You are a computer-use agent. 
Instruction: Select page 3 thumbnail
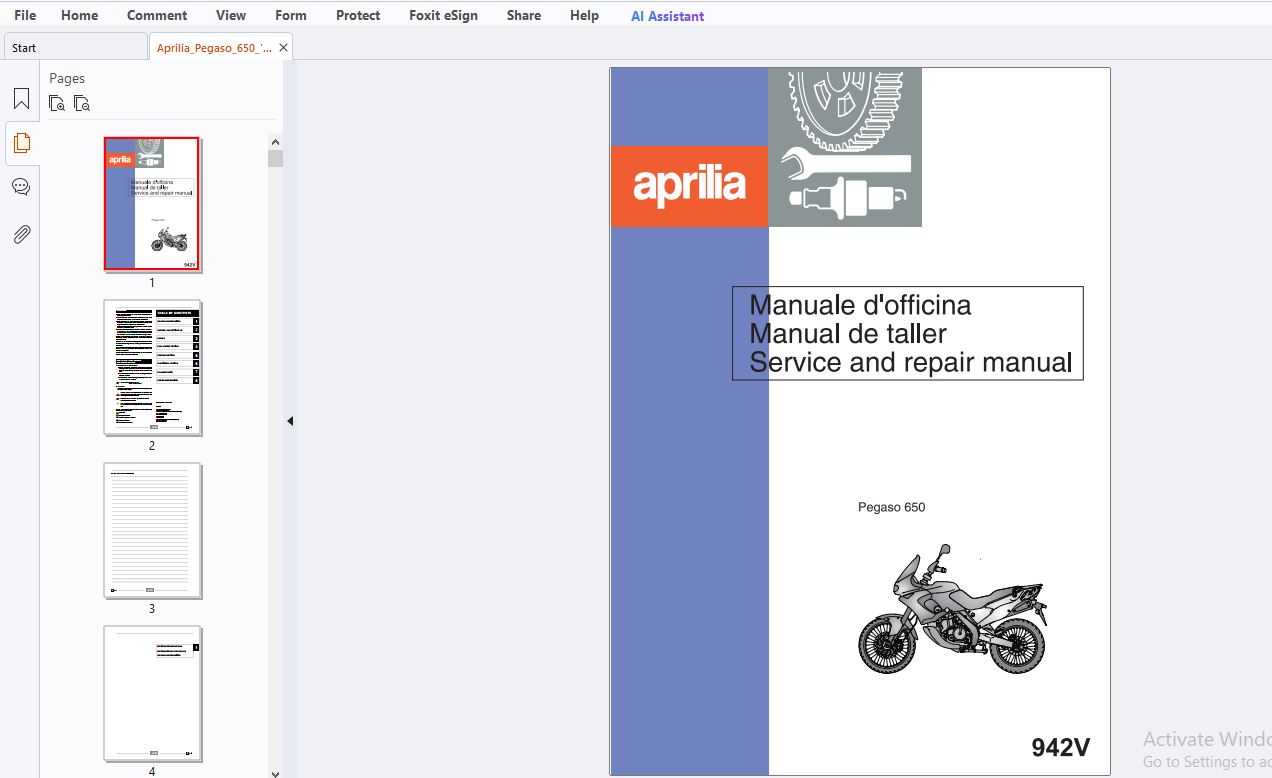(152, 530)
